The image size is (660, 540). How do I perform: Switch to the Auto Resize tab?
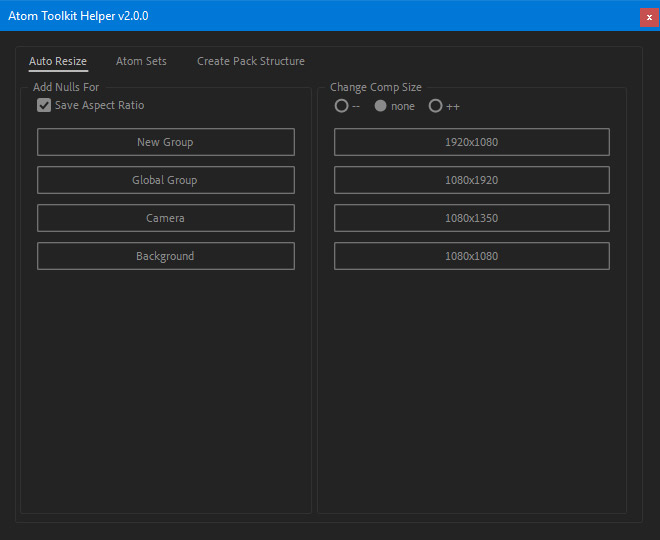58,61
